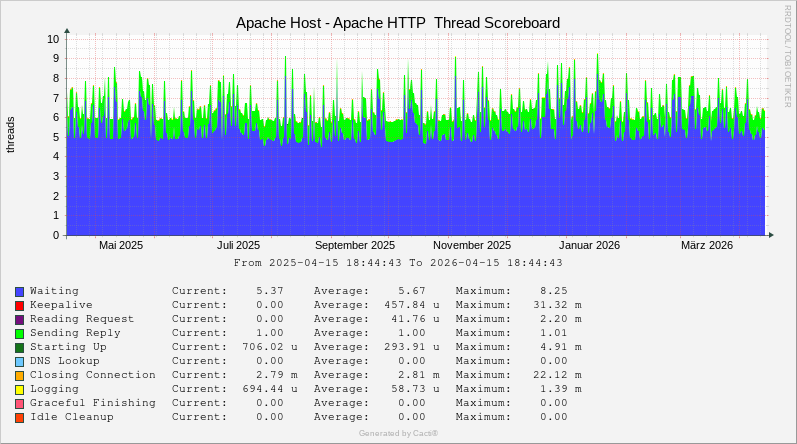Click the date range text below the graph
The image size is (797, 444).
[x=398, y=263]
